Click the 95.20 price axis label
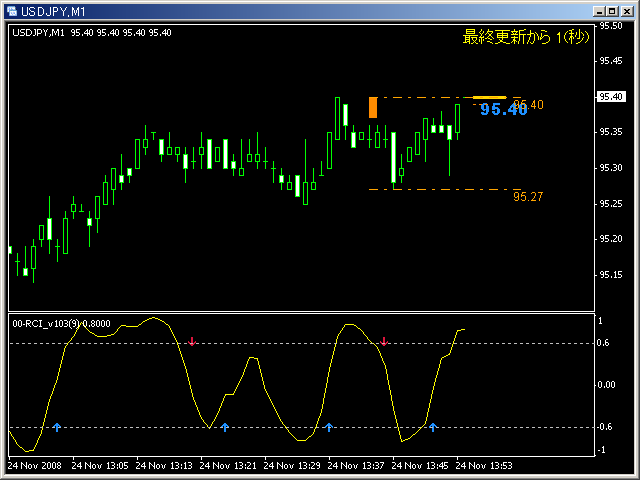Viewport: 640px width, 480px height. click(611, 239)
